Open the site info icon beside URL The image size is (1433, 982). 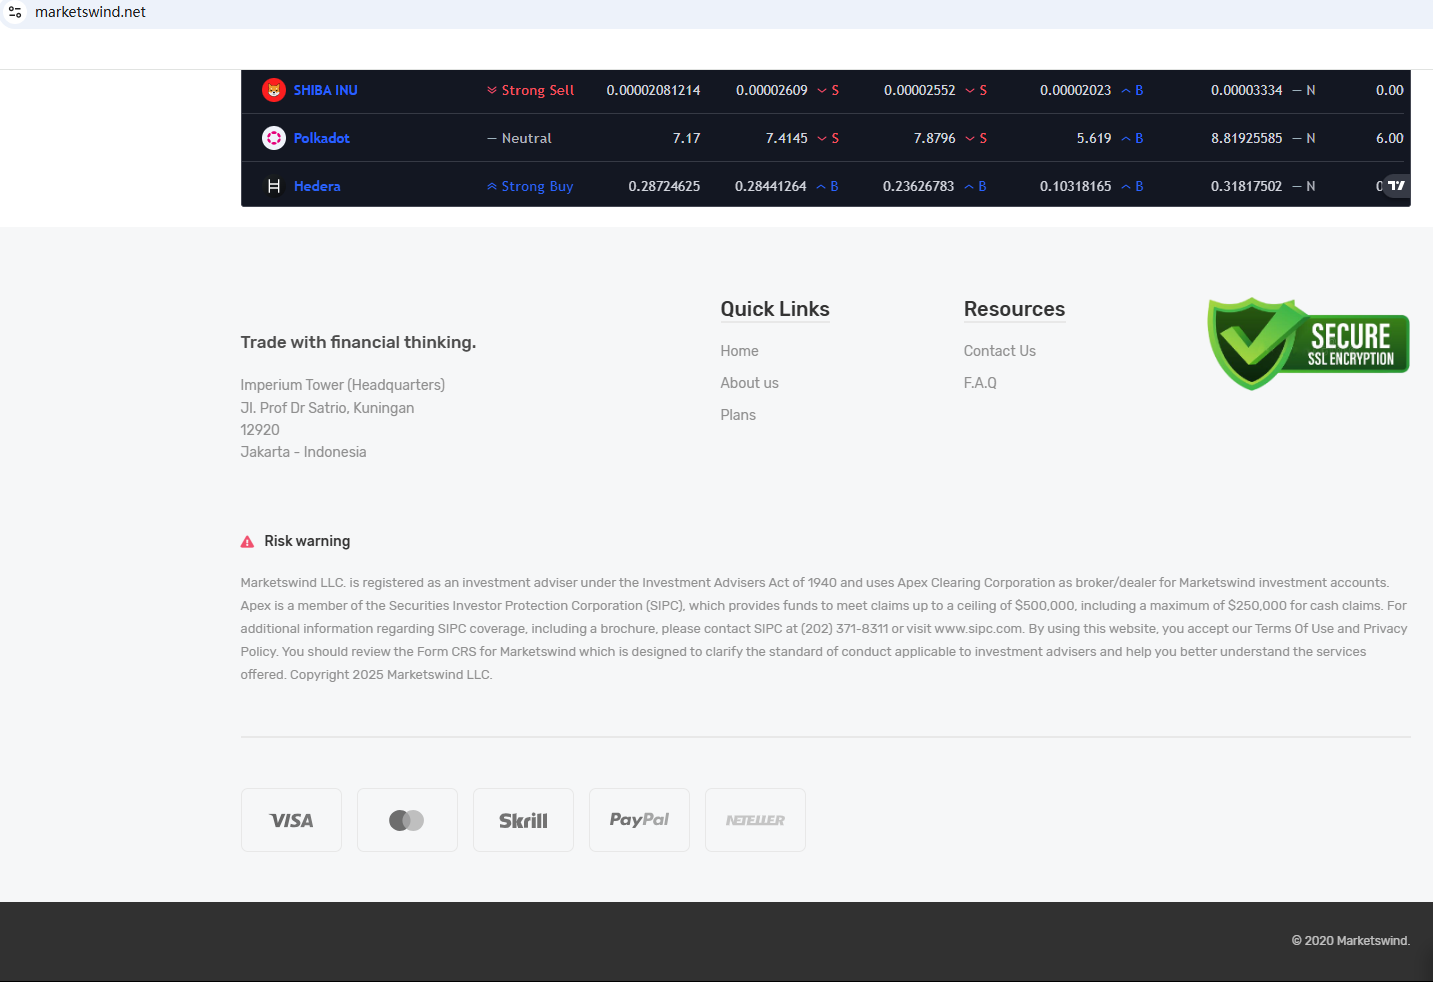(15, 12)
